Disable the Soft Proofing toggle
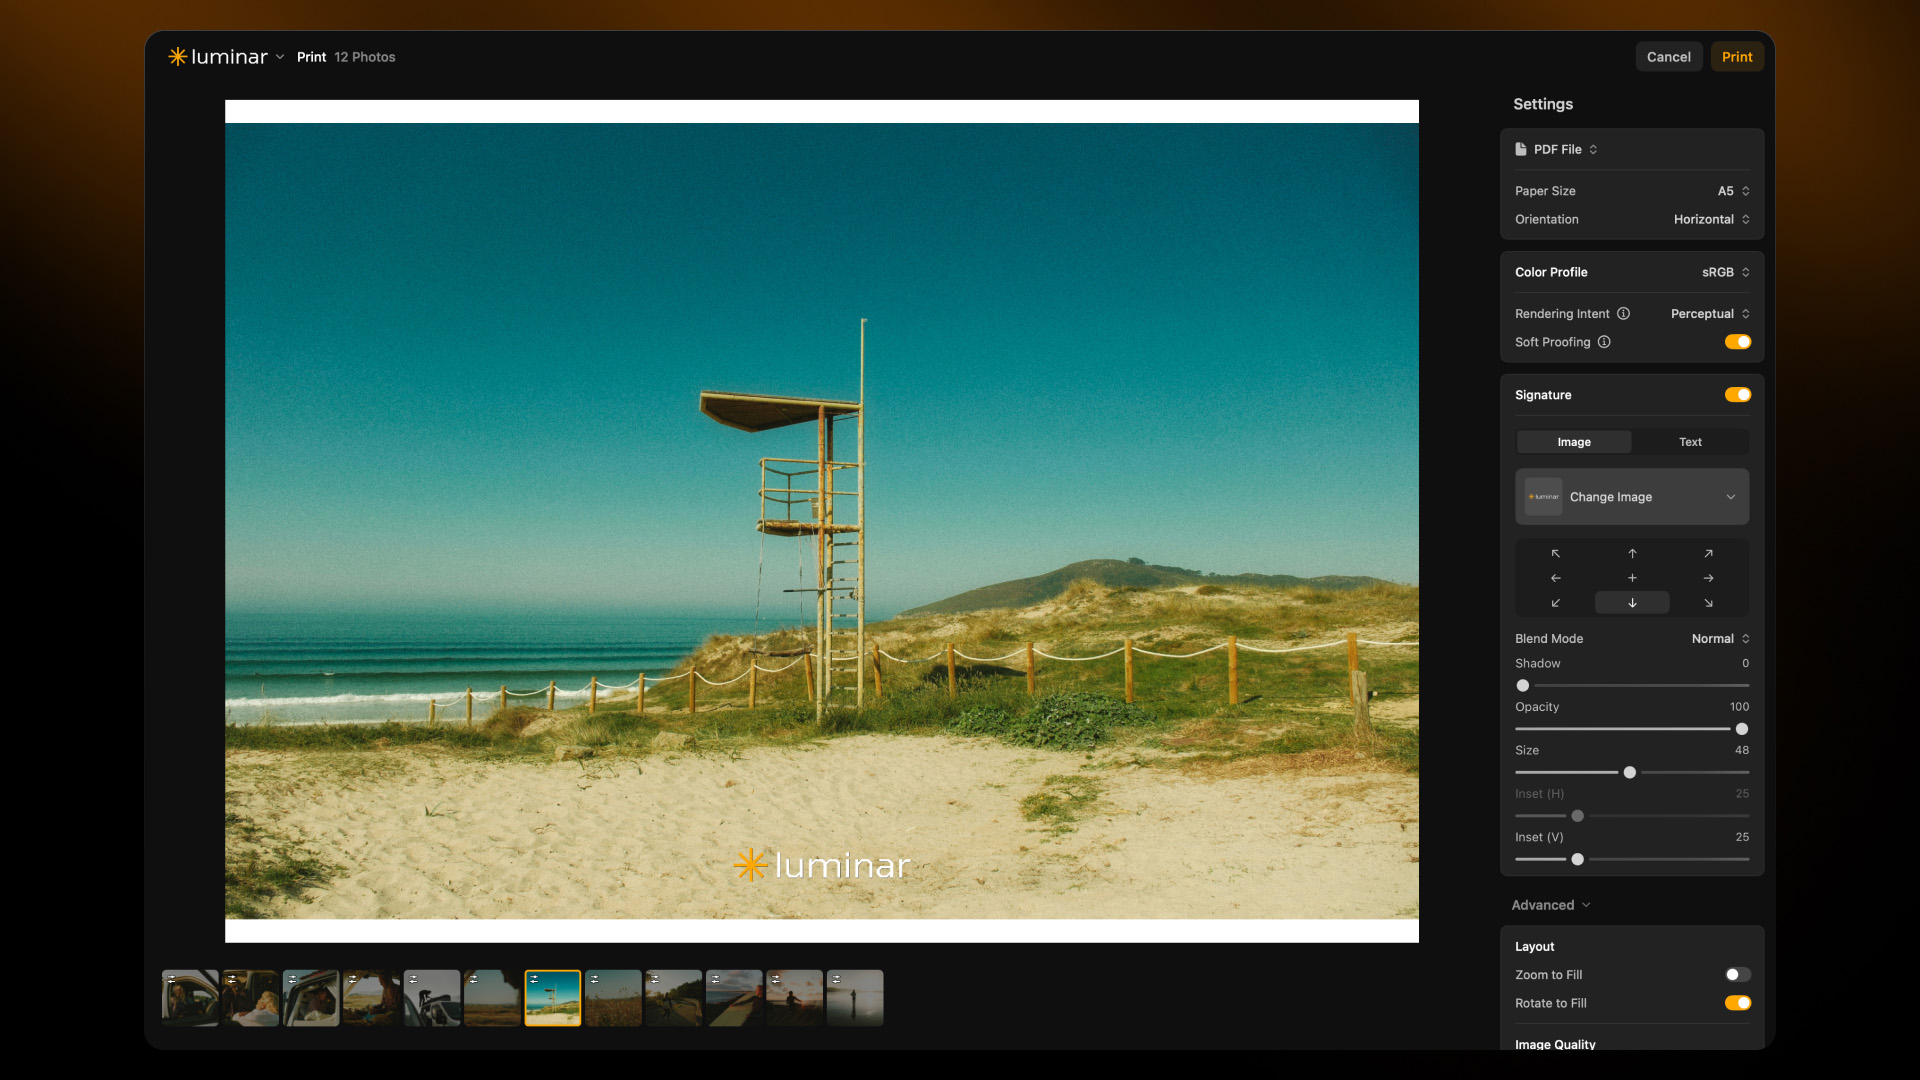Screen dimensions: 1920x1080 pos(1738,342)
